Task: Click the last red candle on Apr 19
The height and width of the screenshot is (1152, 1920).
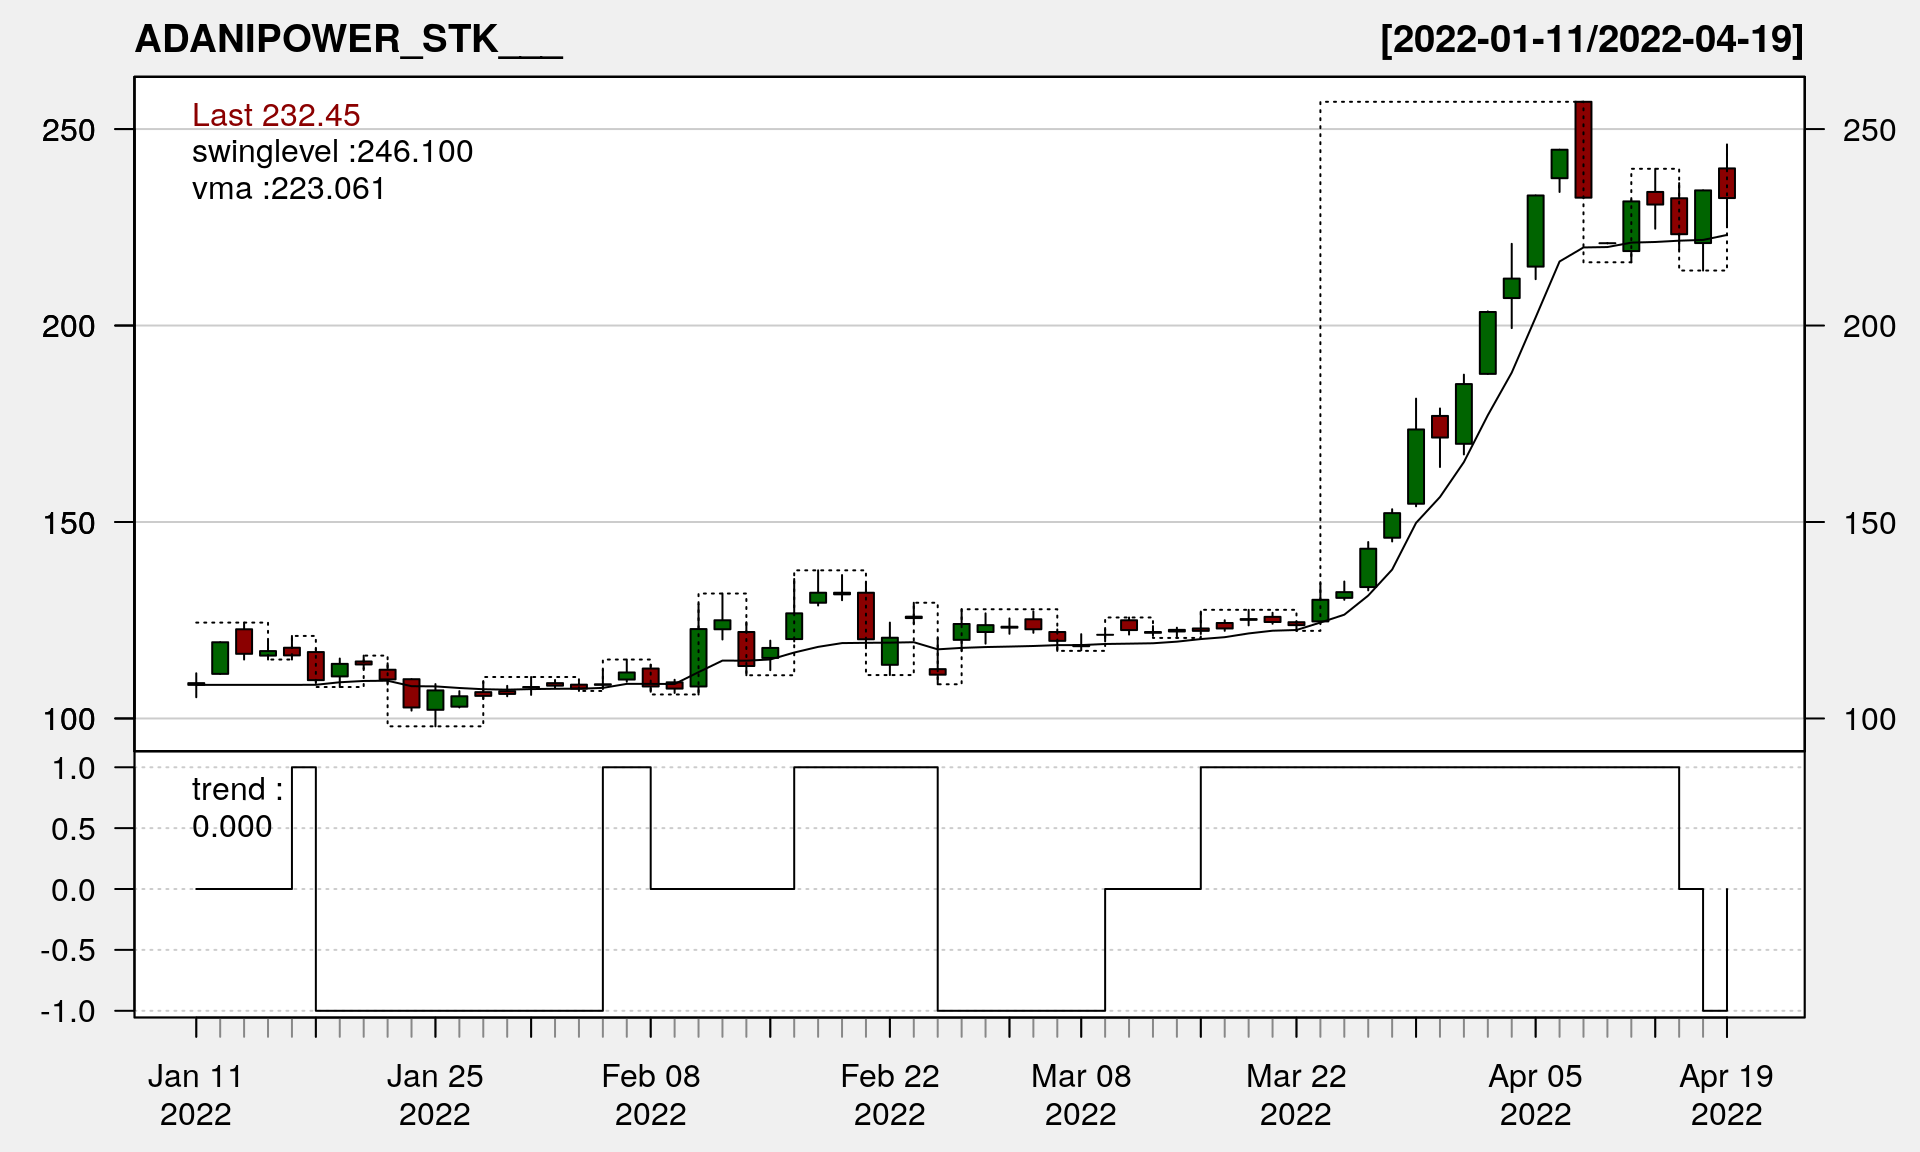Action: [x=1727, y=183]
